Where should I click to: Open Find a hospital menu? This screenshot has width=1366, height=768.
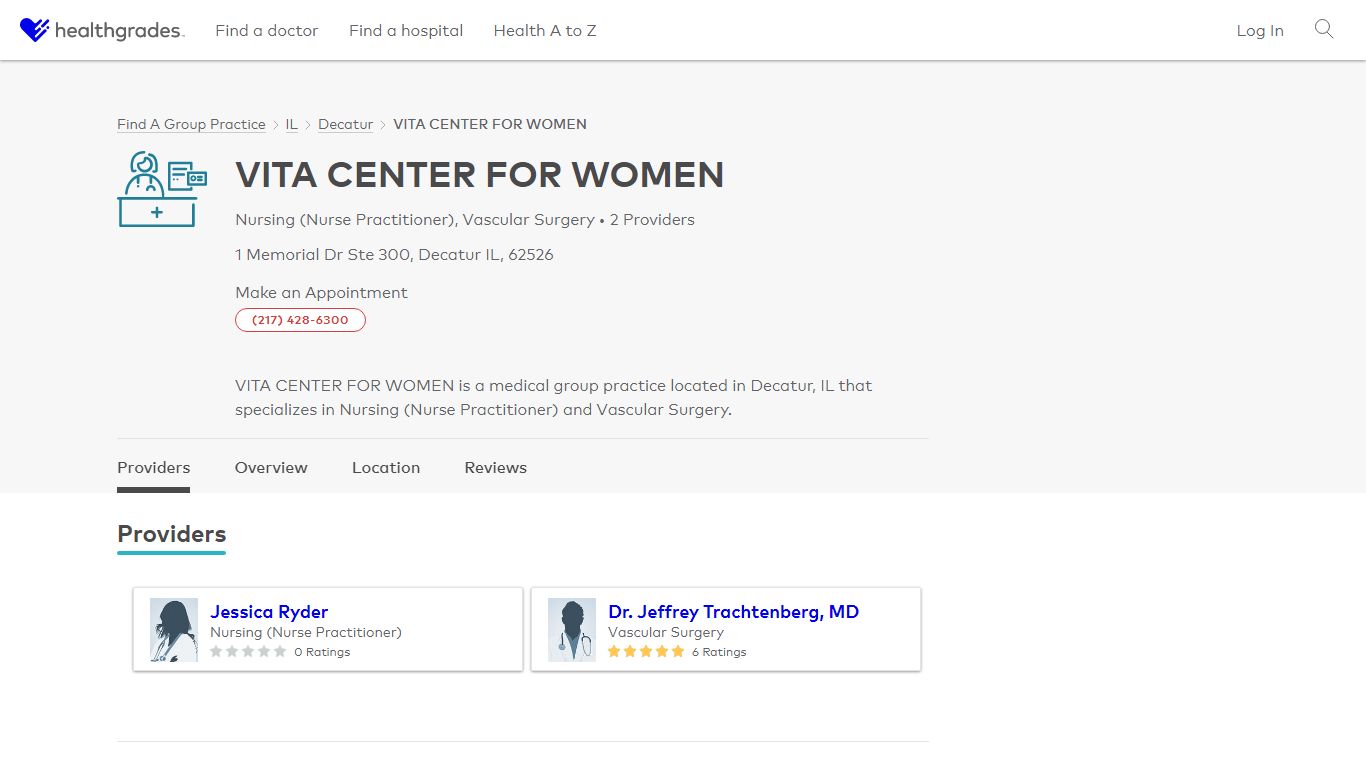(406, 31)
